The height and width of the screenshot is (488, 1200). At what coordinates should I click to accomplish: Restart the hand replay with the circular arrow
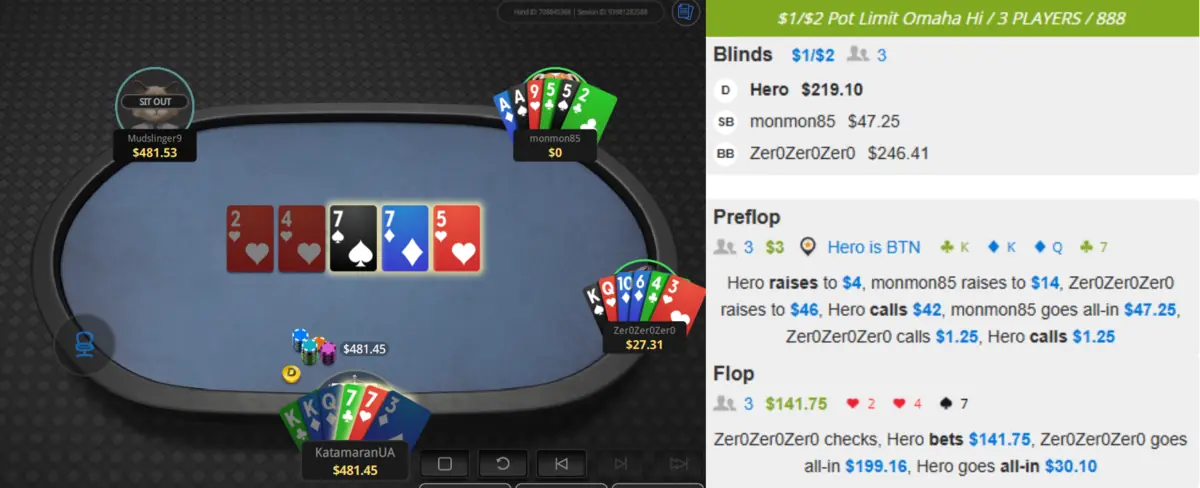(503, 464)
